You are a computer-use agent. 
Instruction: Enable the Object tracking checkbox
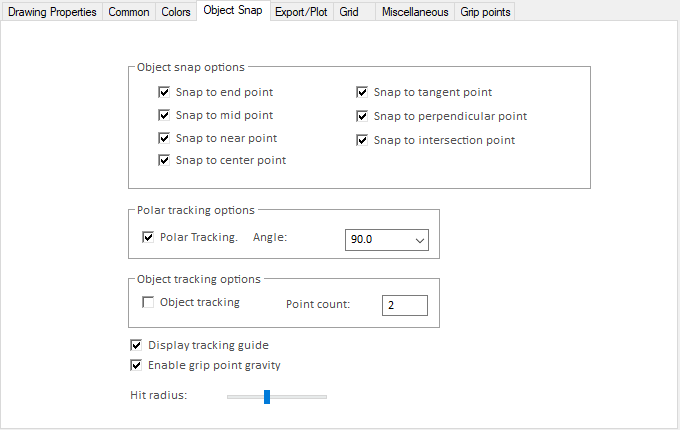149,302
